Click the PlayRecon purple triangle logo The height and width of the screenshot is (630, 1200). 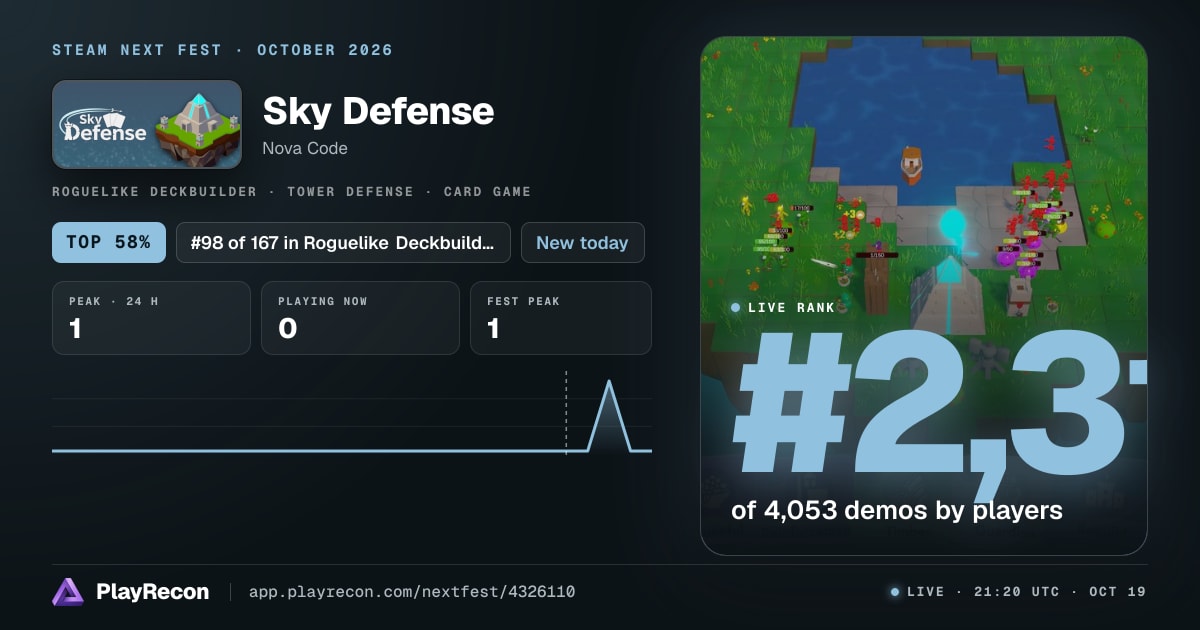click(68, 592)
